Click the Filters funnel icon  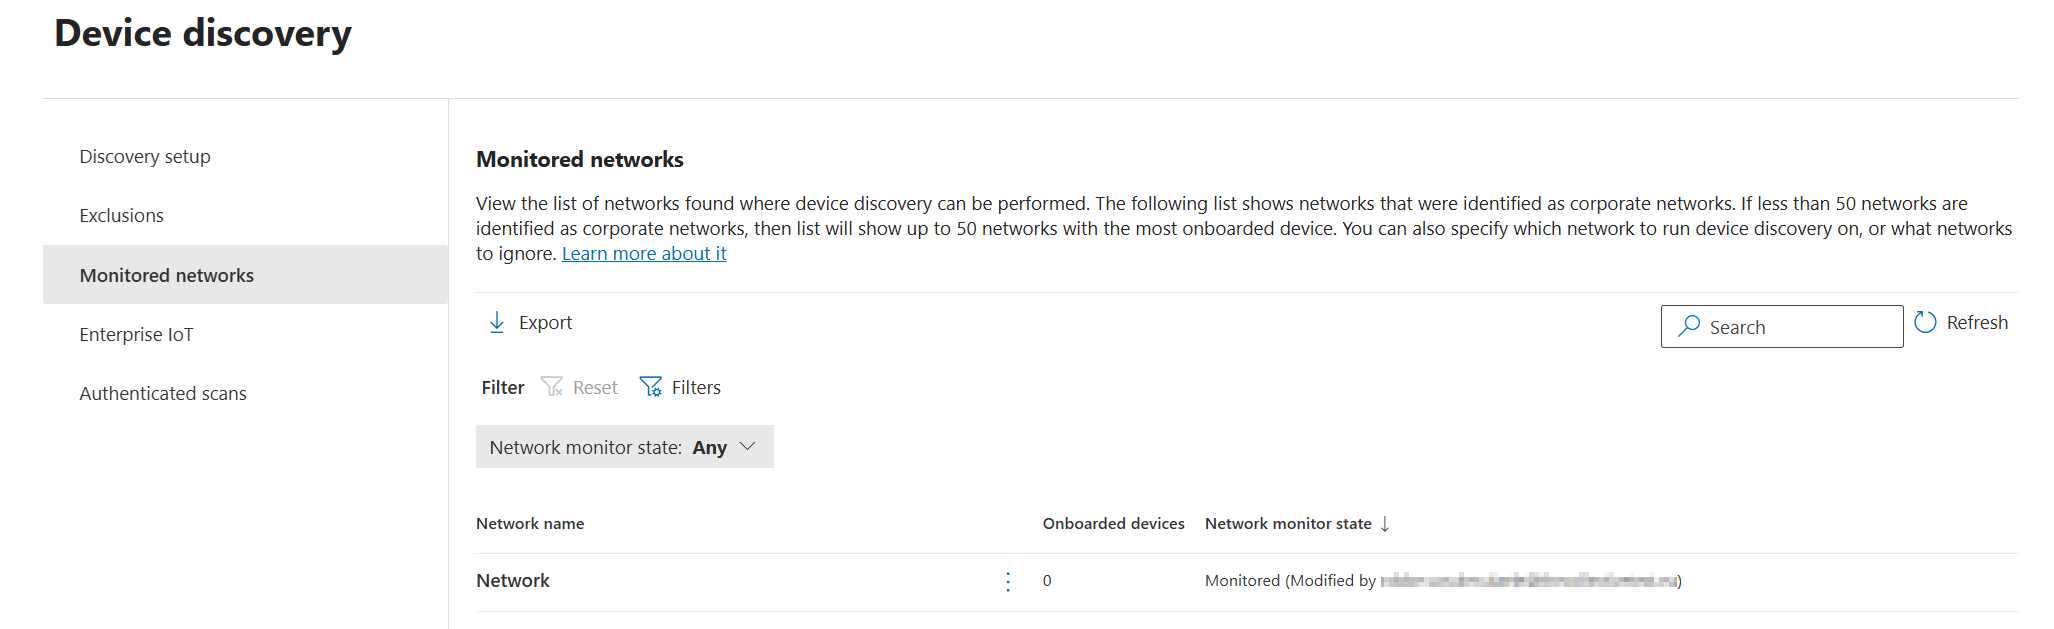click(x=651, y=387)
